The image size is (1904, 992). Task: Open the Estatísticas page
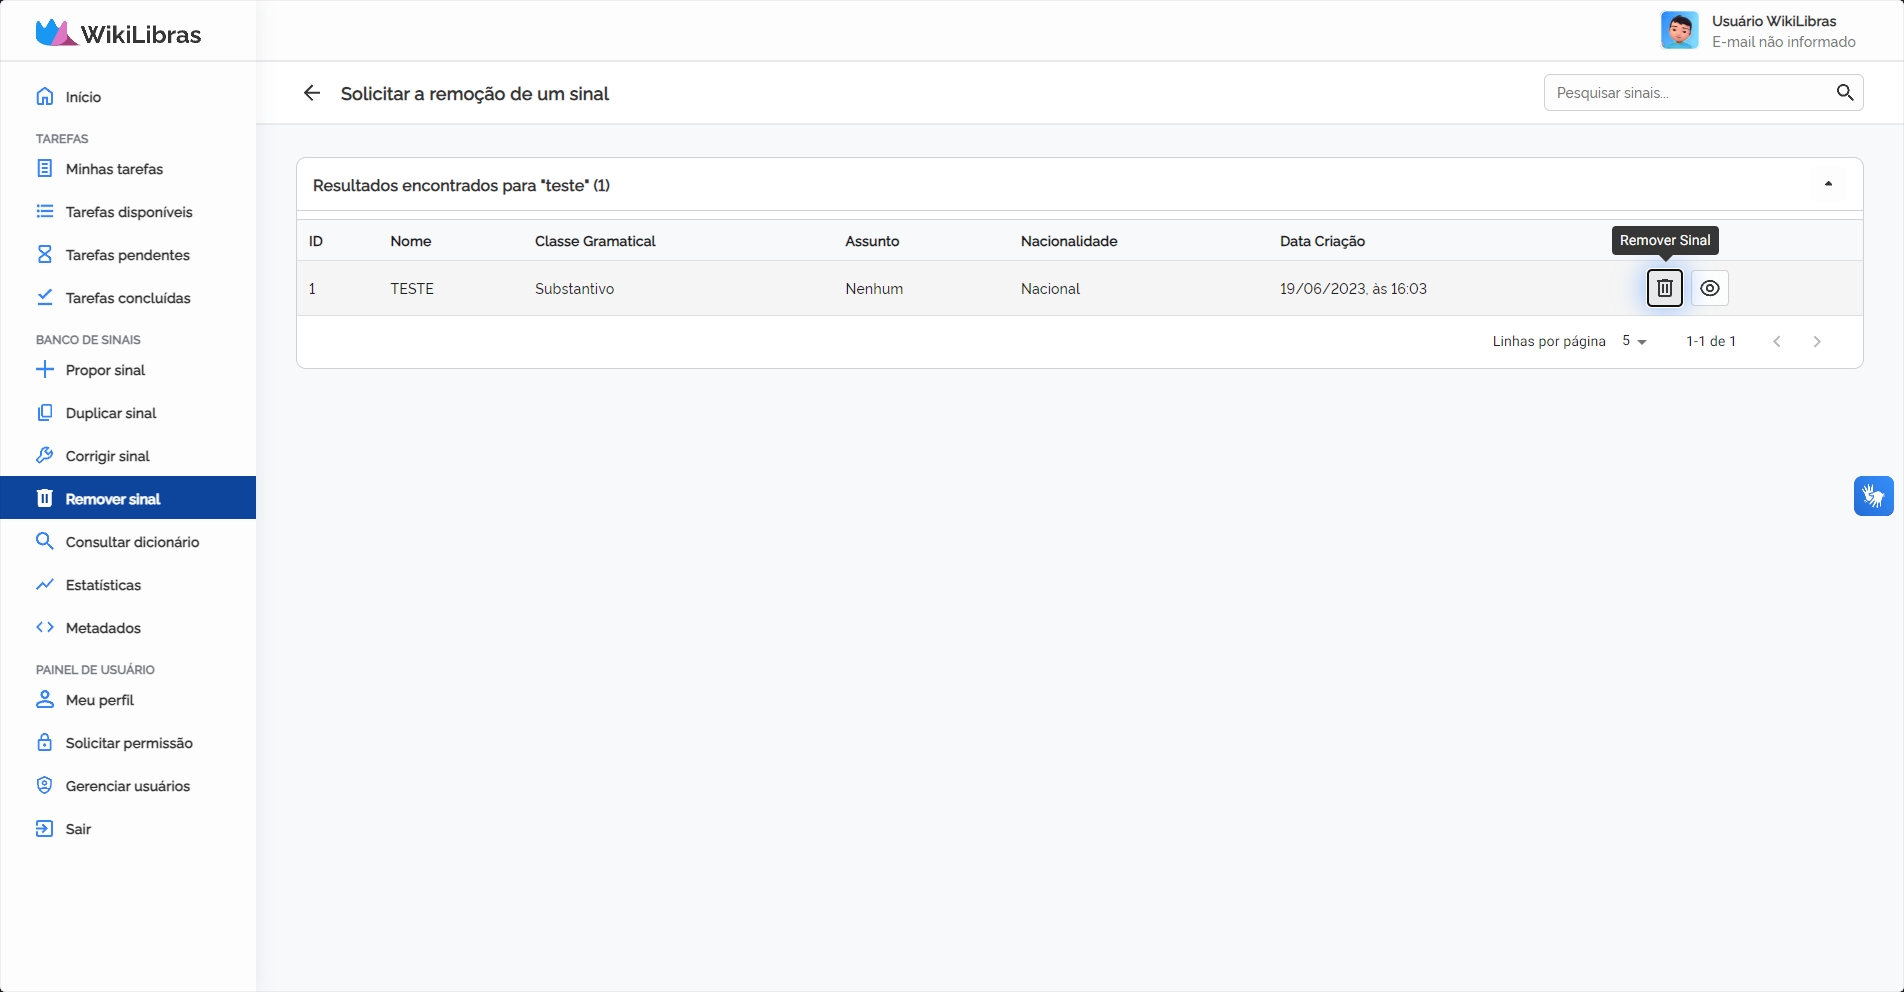click(103, 585)
